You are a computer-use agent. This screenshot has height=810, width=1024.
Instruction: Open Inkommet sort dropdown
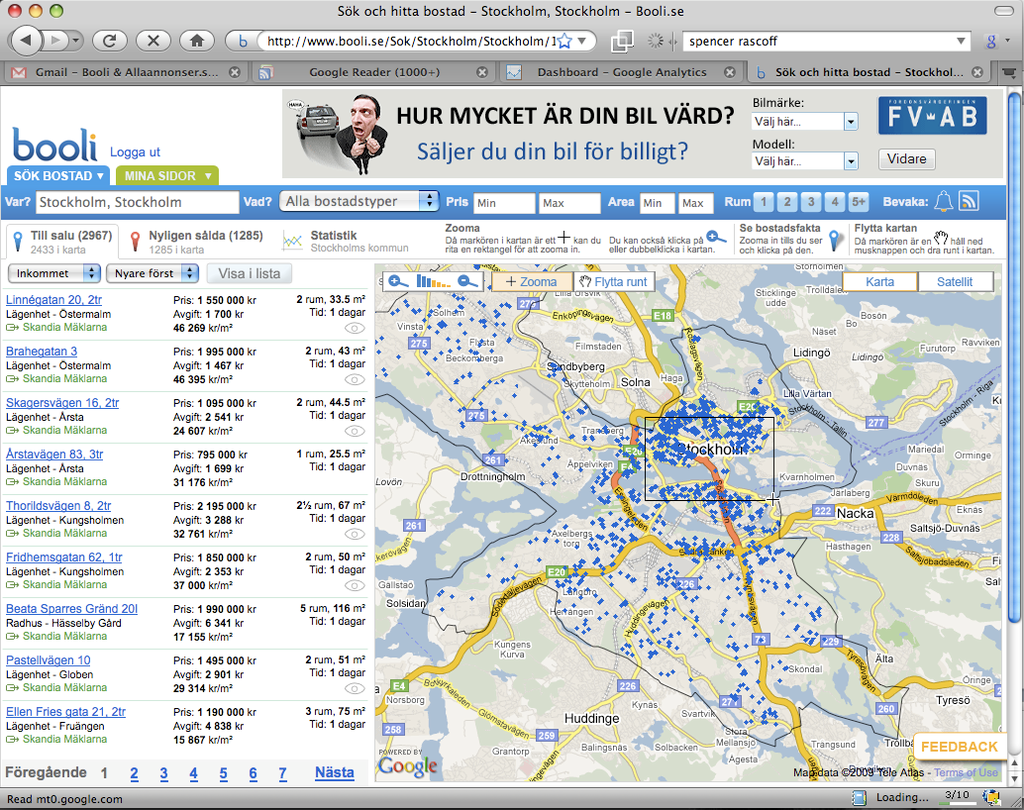click(54, 273)
